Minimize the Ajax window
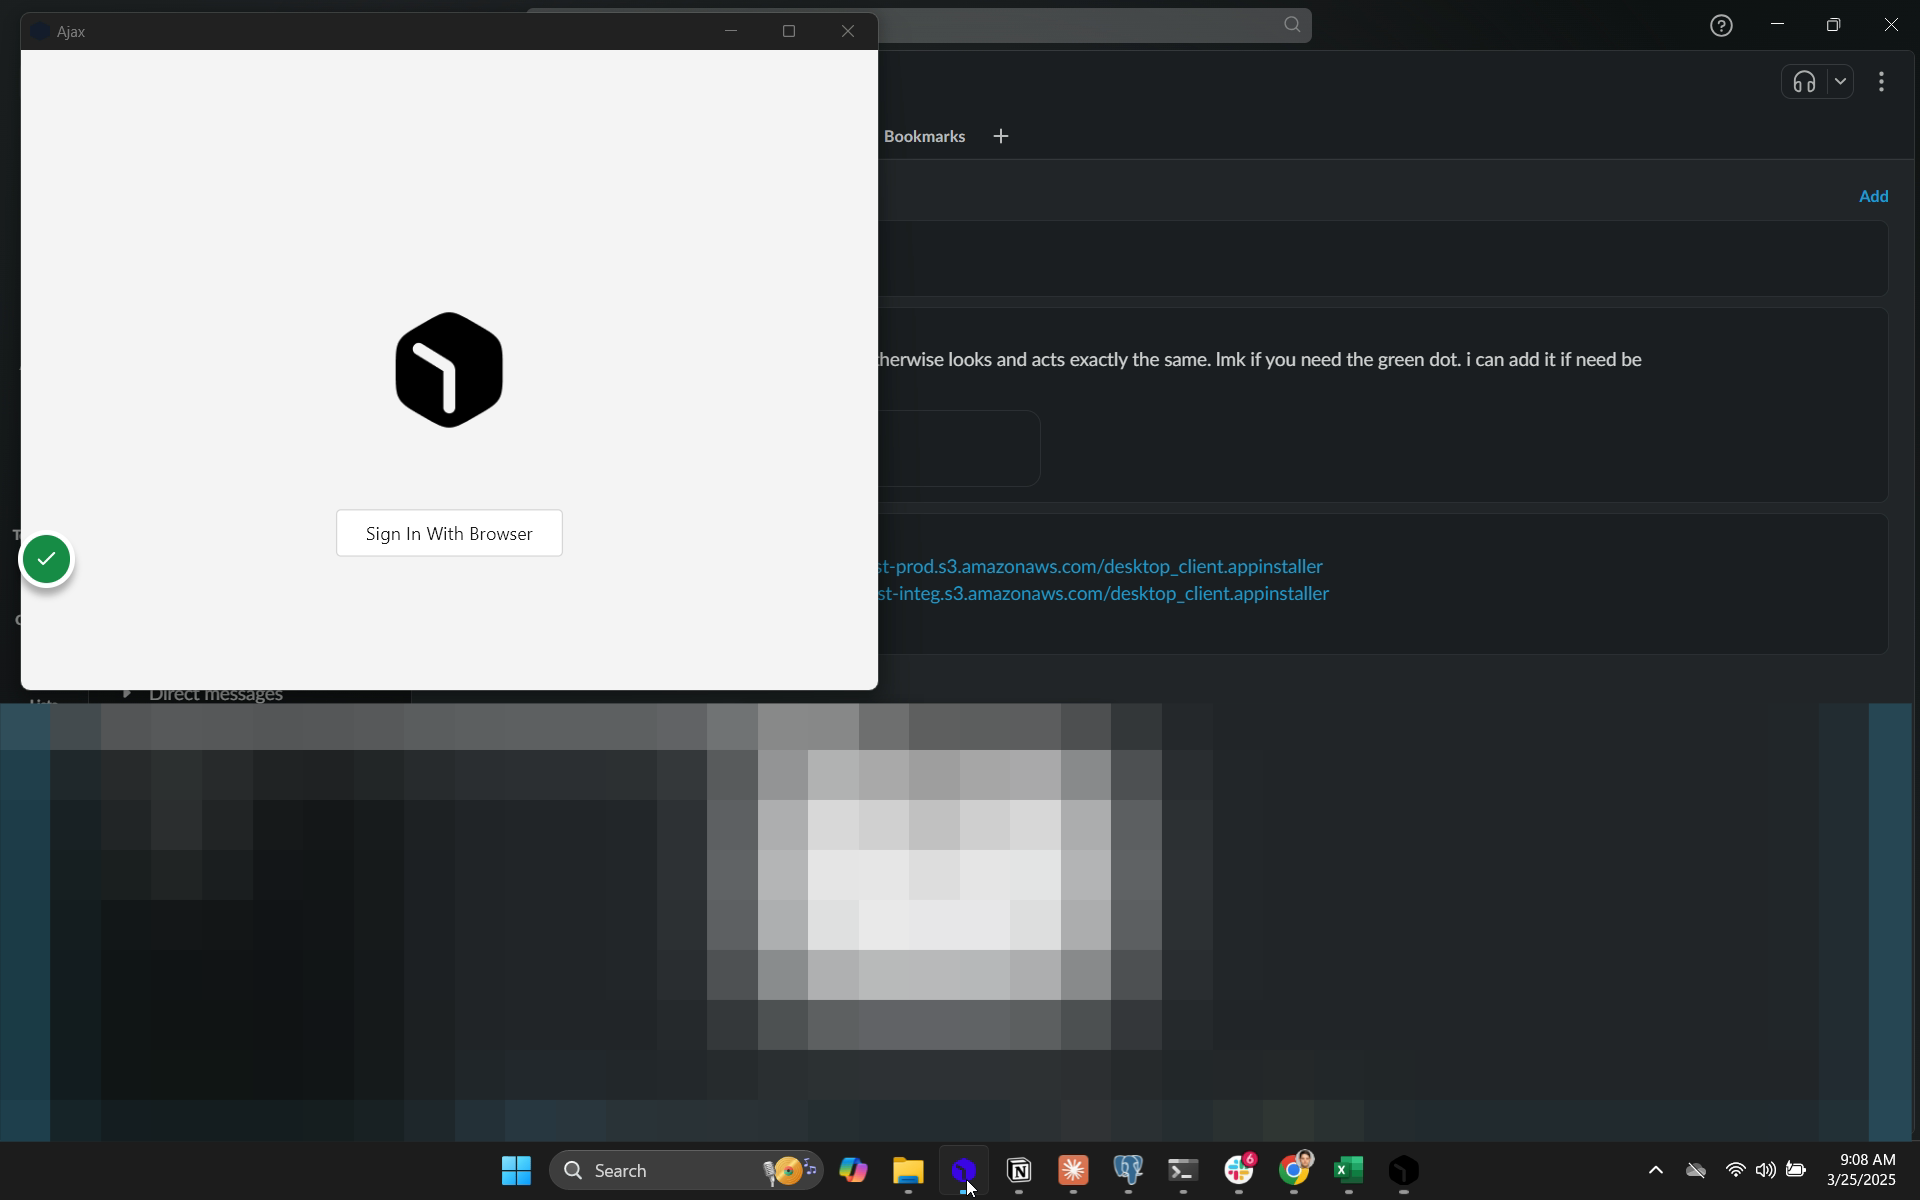Image resolution: width=1920 pixels, height=1200 pixels. click(x=731, y=31)
